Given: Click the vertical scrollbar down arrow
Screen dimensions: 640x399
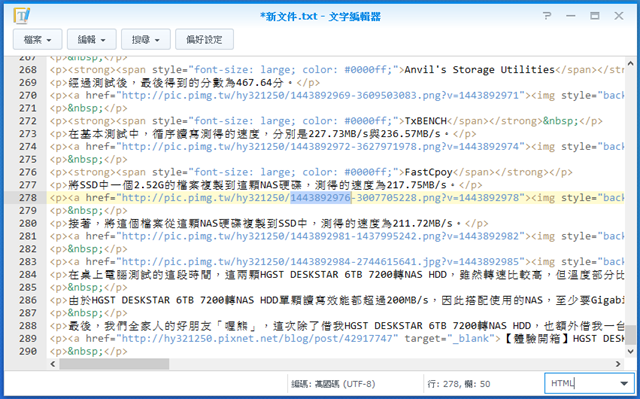Looking at the screenshot, I should (x=631, y=351).
